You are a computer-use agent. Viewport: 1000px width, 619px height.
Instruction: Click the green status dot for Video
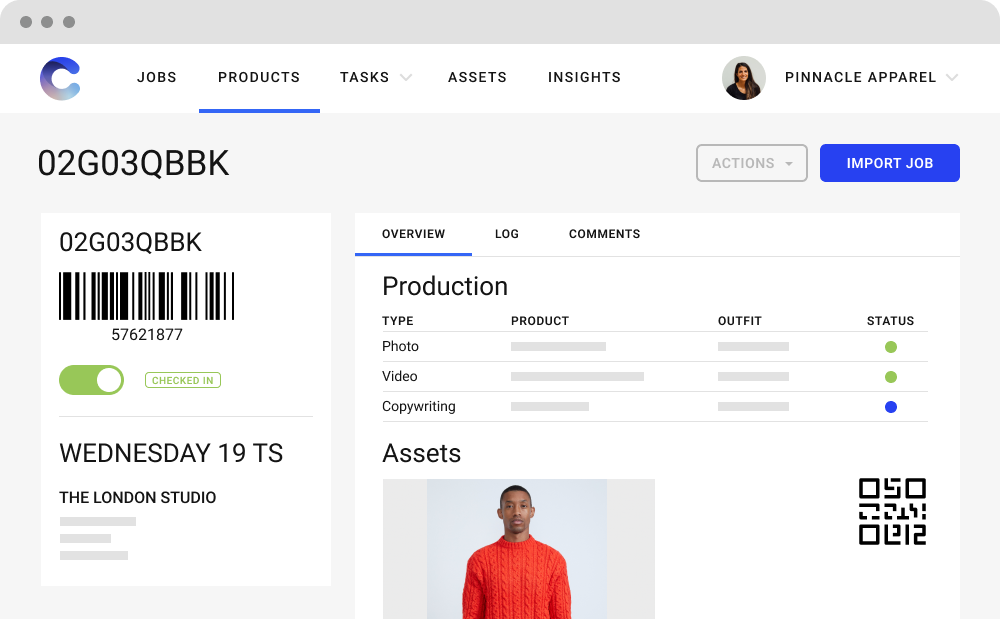(x=891, y=376)
